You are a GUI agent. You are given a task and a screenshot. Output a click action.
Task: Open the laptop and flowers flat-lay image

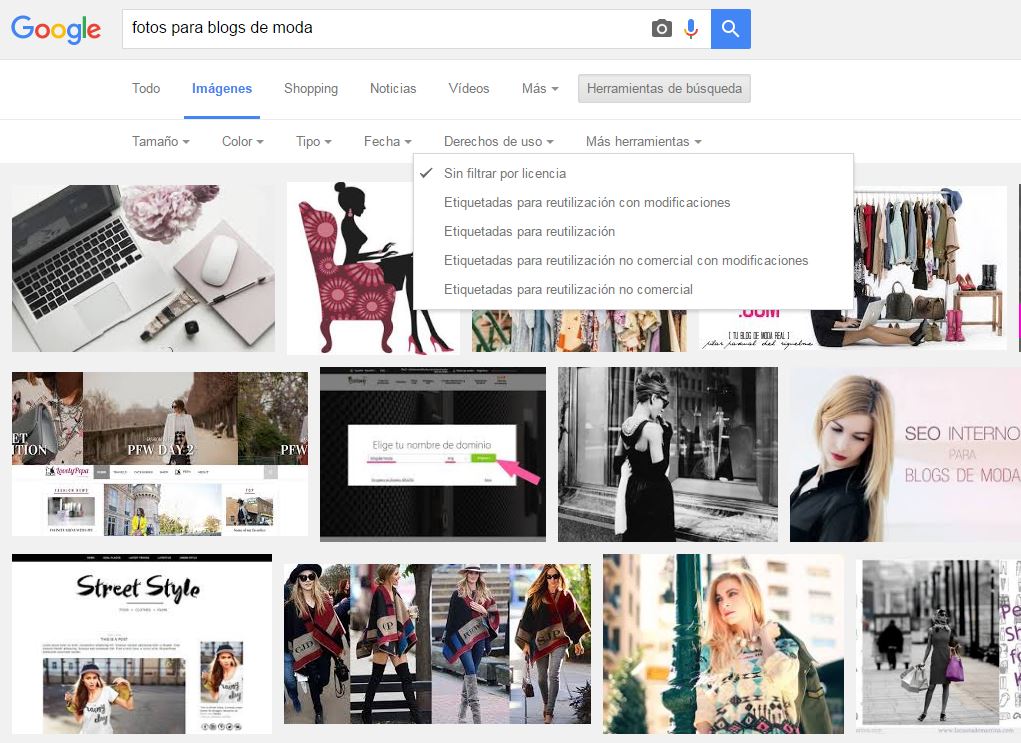point(143,268)
